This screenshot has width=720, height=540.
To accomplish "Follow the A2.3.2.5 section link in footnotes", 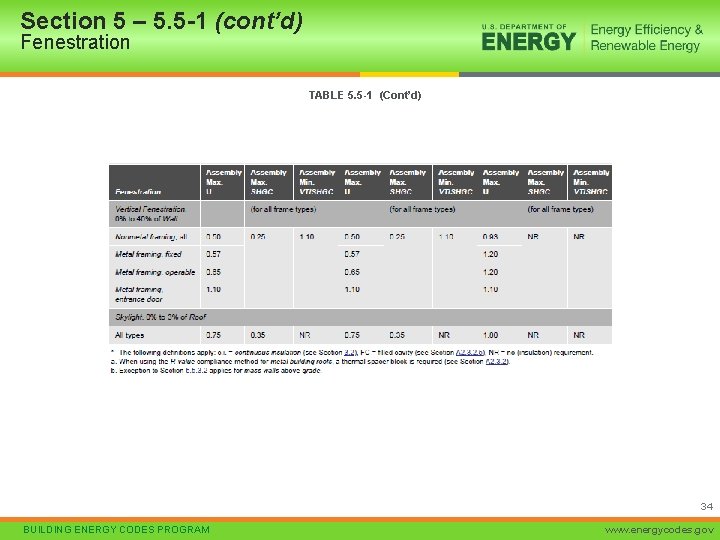I will pos(470,353).
